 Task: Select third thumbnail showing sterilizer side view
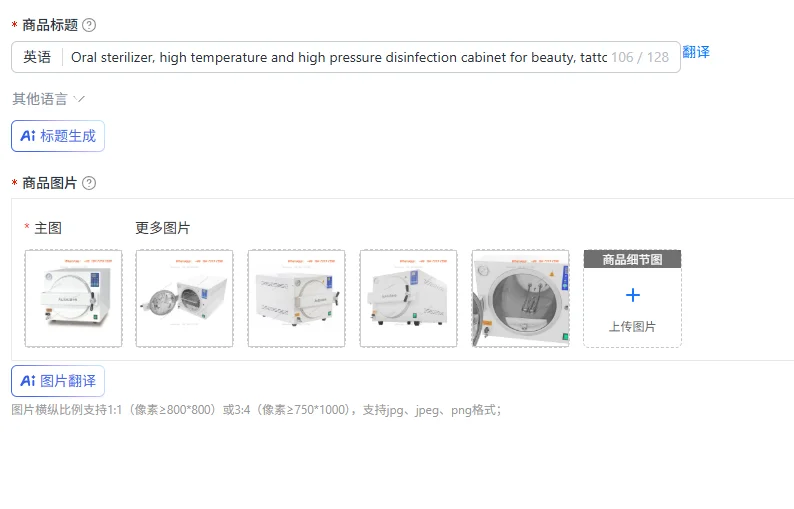296,298
